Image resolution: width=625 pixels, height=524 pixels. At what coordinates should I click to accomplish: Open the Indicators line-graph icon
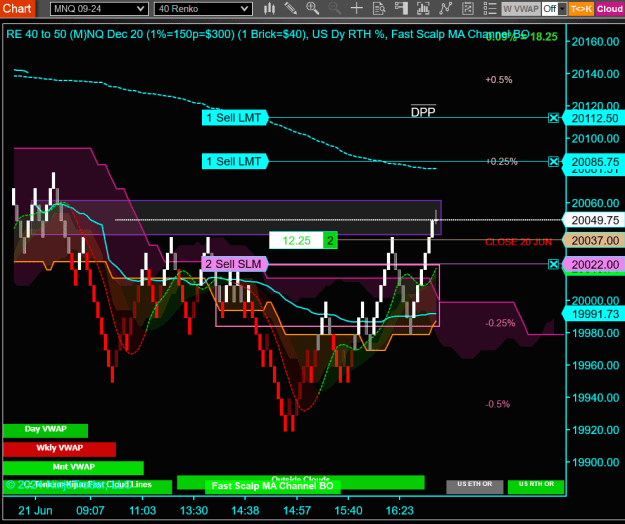pos(445,8)
